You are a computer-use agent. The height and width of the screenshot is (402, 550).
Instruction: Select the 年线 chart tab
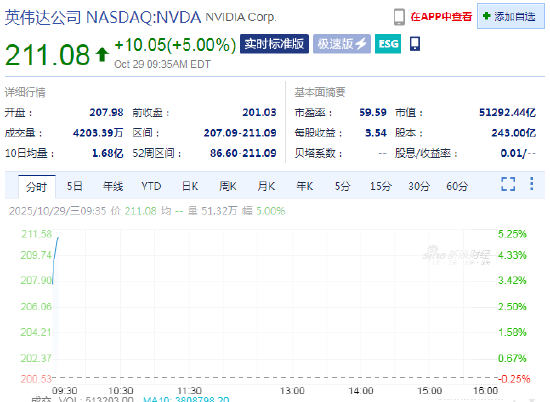(x=113, y=186)
